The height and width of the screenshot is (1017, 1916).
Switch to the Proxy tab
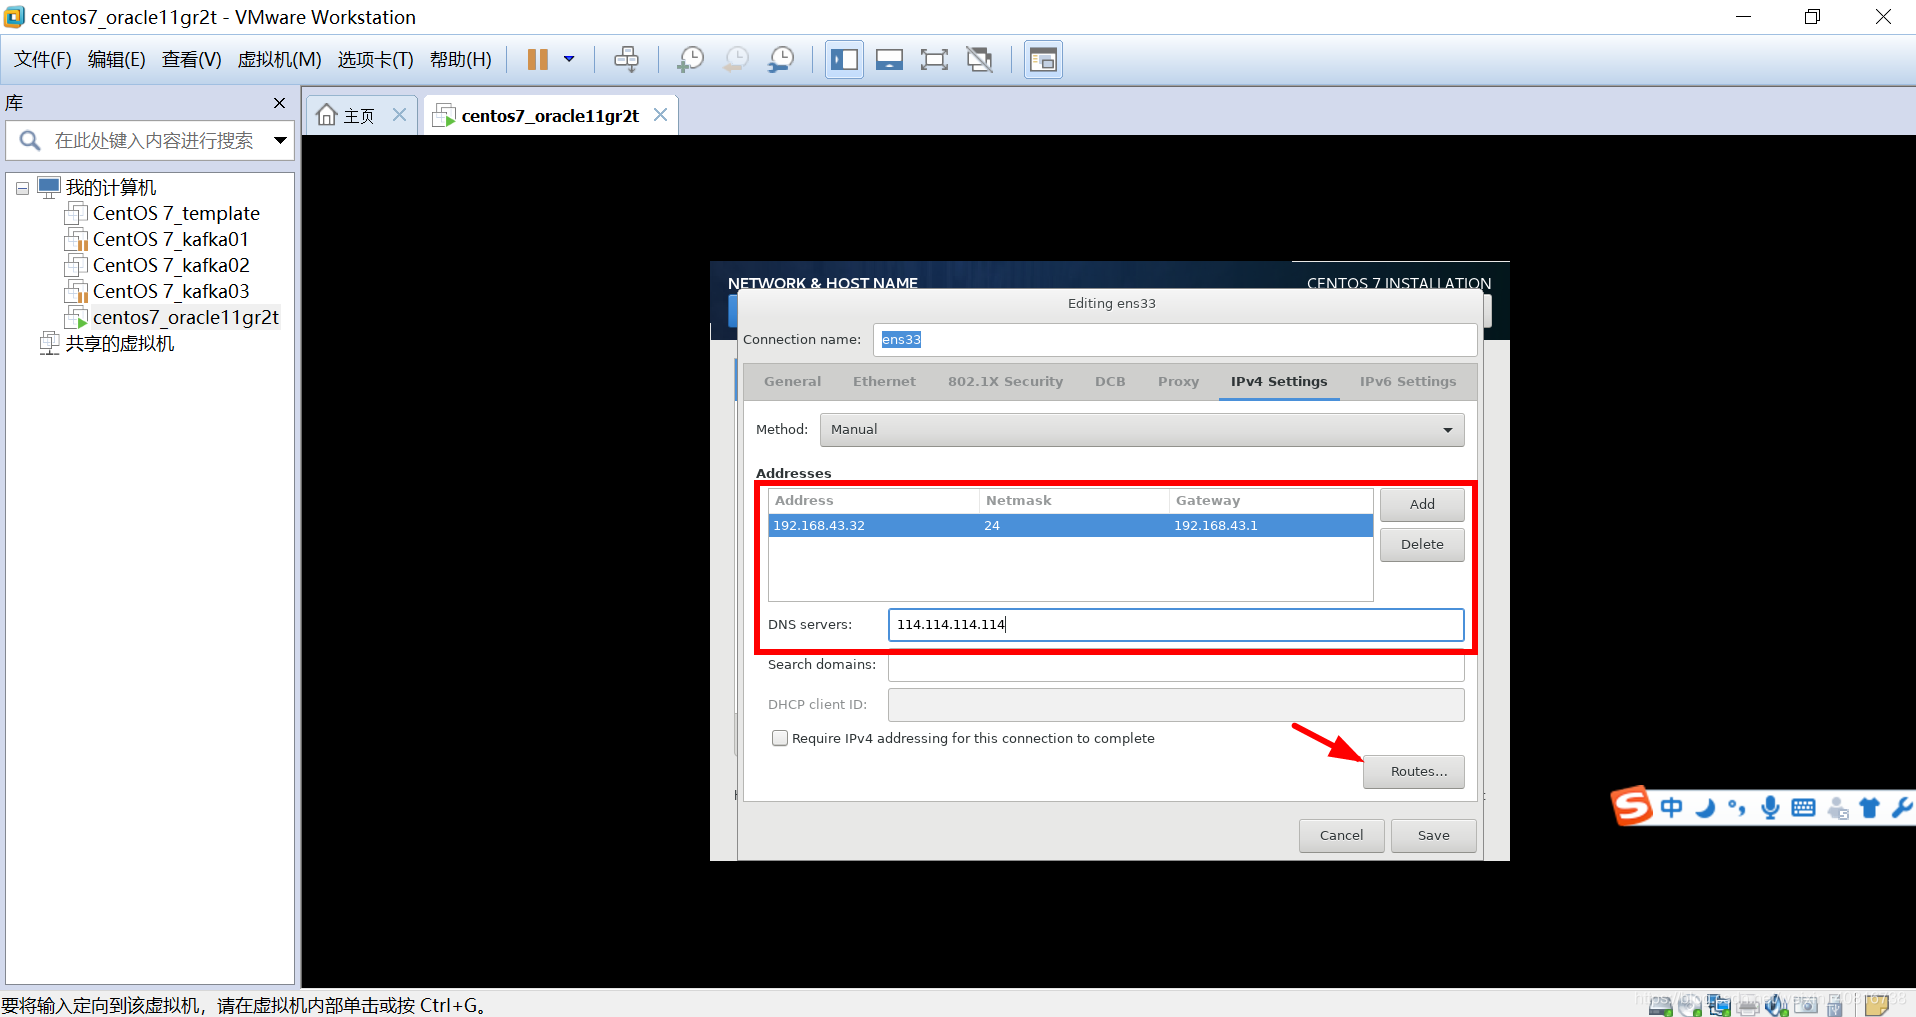click(x=1178, y=382)
